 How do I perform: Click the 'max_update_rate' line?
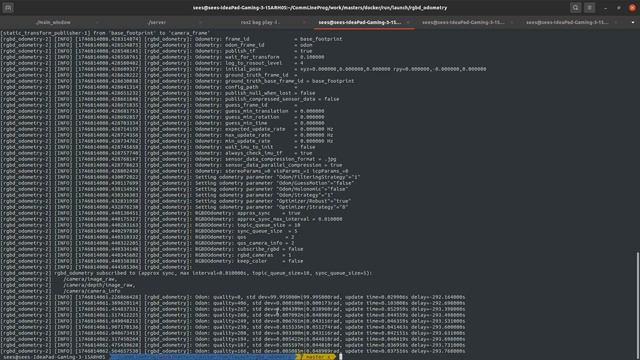click(167, 135)
